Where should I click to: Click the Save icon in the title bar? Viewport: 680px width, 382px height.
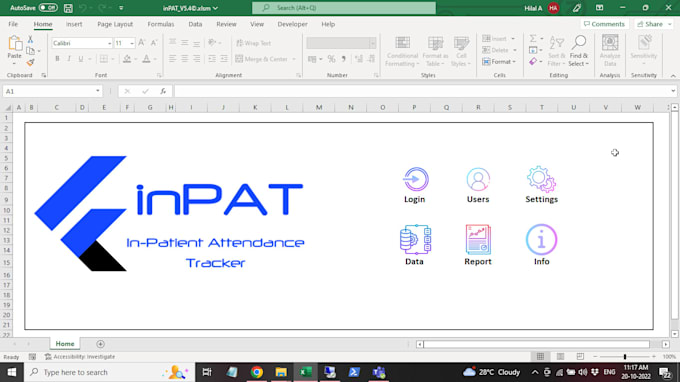coord(68,8)
